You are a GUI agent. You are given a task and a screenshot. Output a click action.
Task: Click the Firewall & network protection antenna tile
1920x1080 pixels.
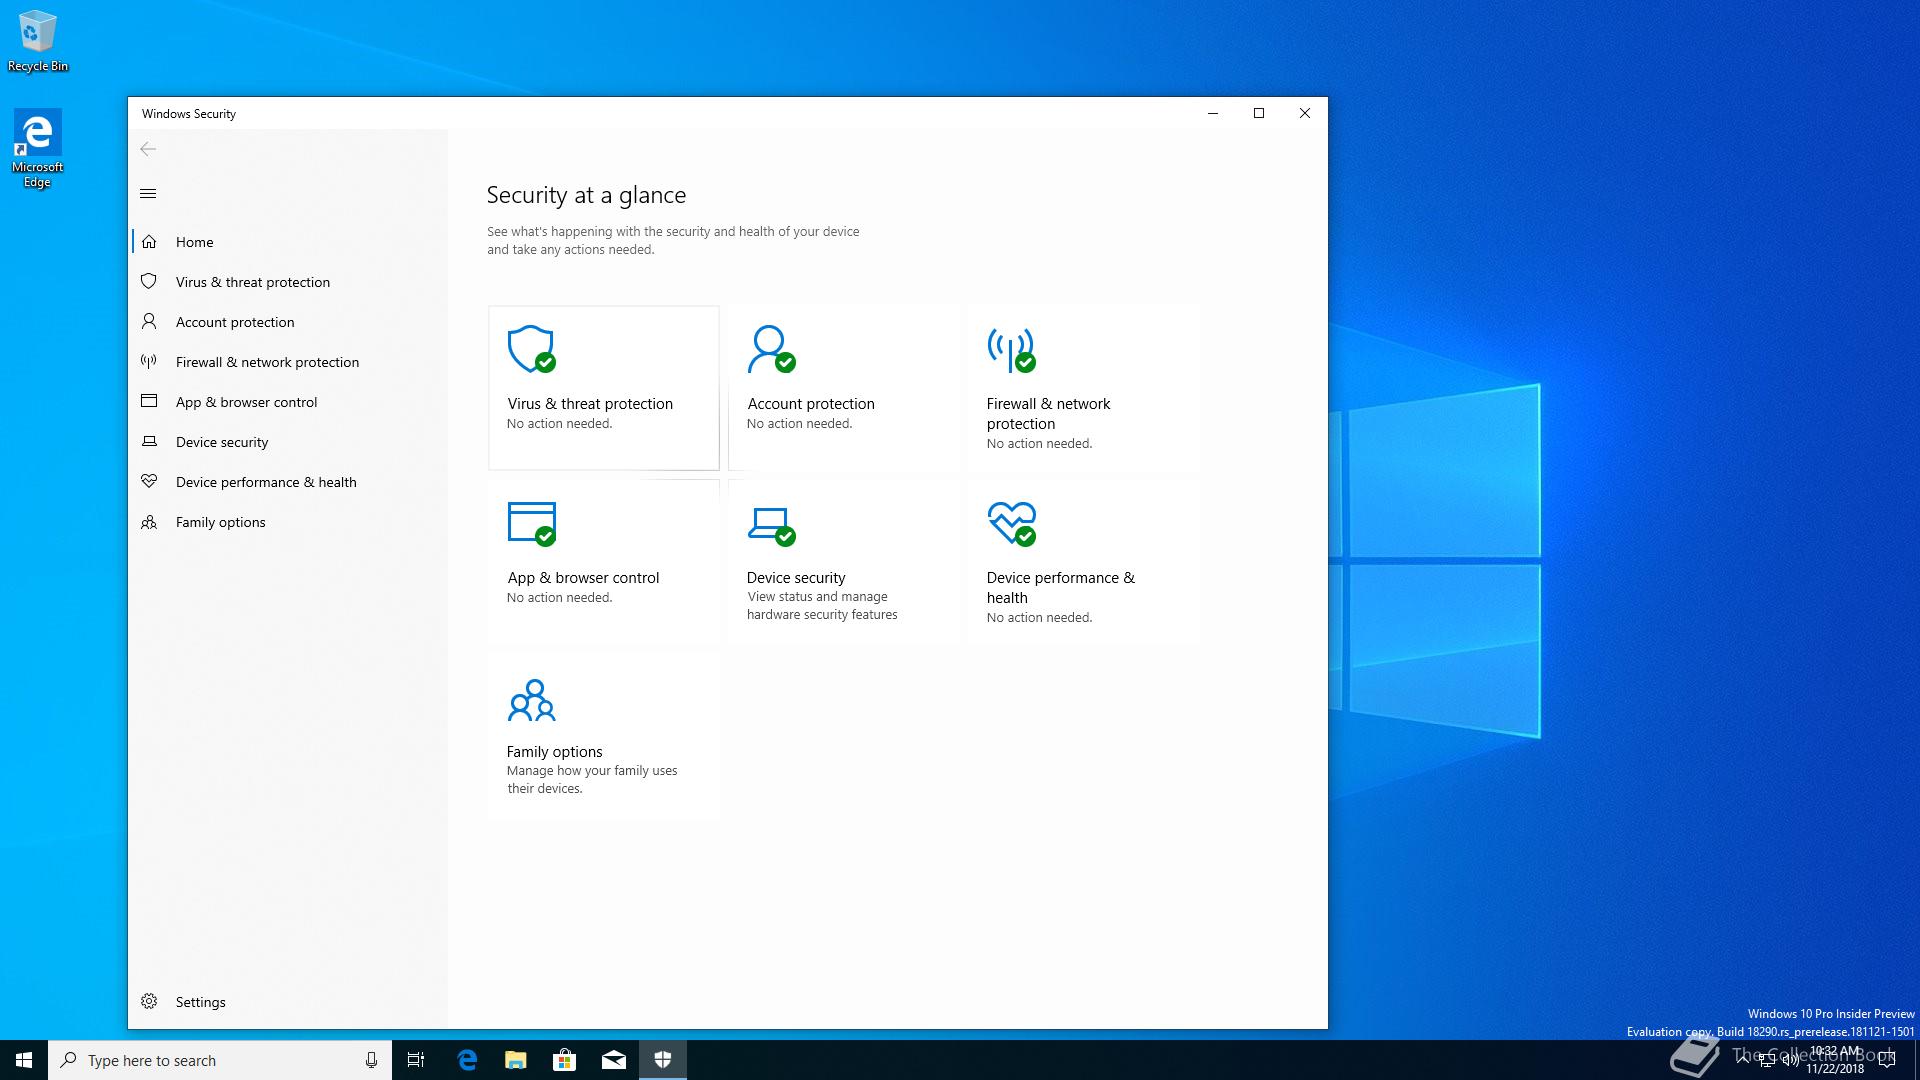tap(1011, 349)
